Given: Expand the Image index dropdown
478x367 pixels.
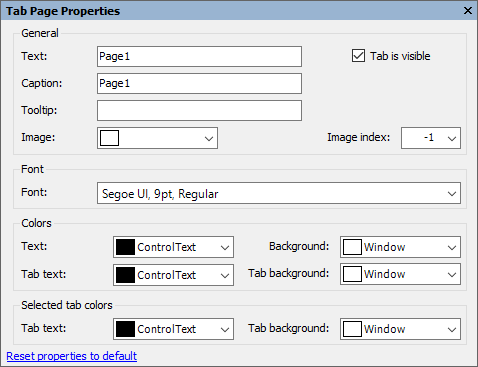Looking at the screenshot, I should pyautogui.click(x=452, y=138).
